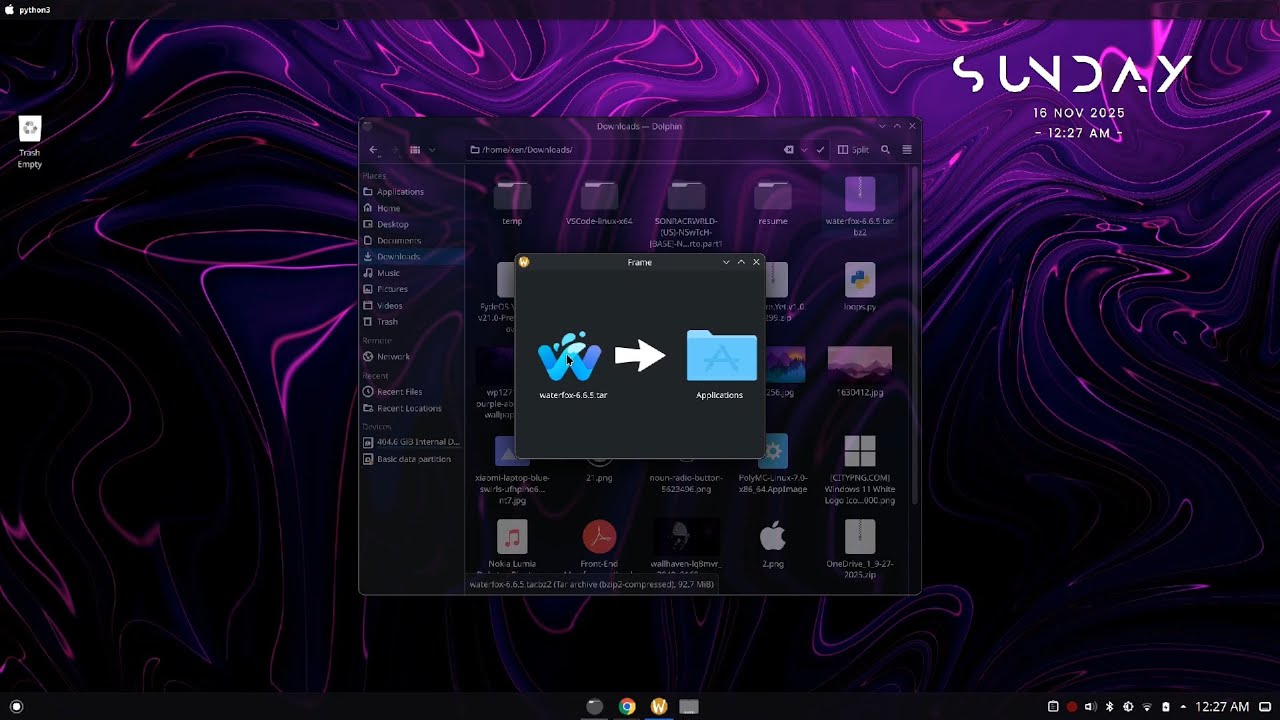Click the Dolphin location bar path /home/xen/Downloads/

point(527,150)
